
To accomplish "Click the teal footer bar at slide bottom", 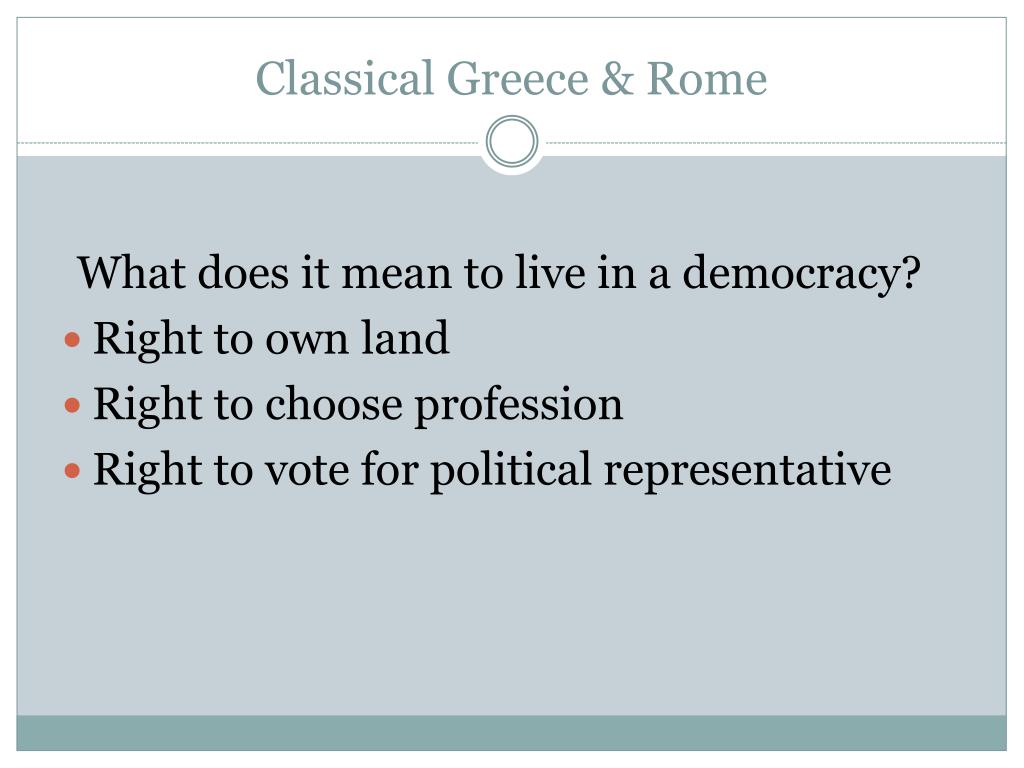I will coord(511,733).
